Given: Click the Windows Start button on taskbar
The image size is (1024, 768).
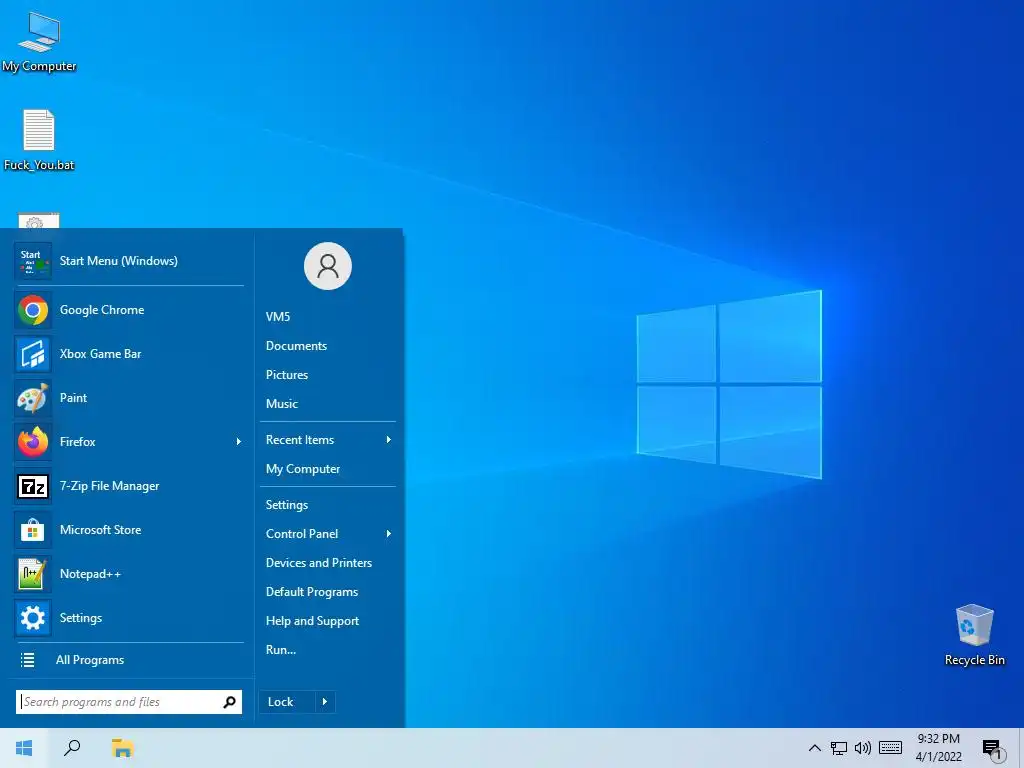Looking at the screenshot, I should 24,748.
